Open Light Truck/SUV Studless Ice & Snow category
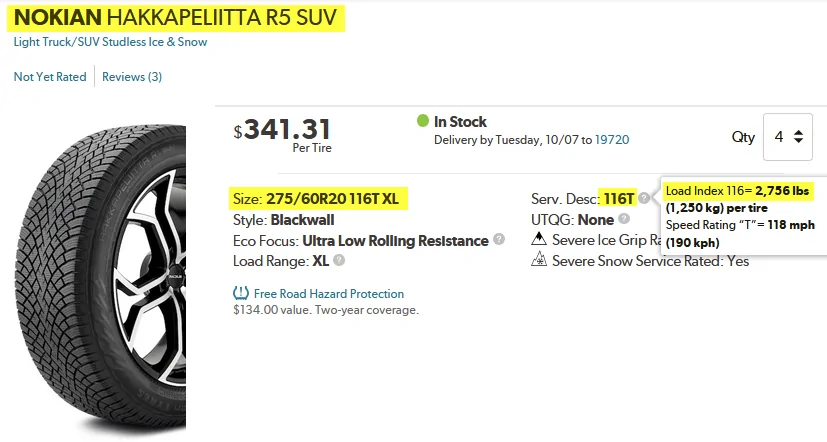This screenshot has width=827, height=442. (110, 42)
